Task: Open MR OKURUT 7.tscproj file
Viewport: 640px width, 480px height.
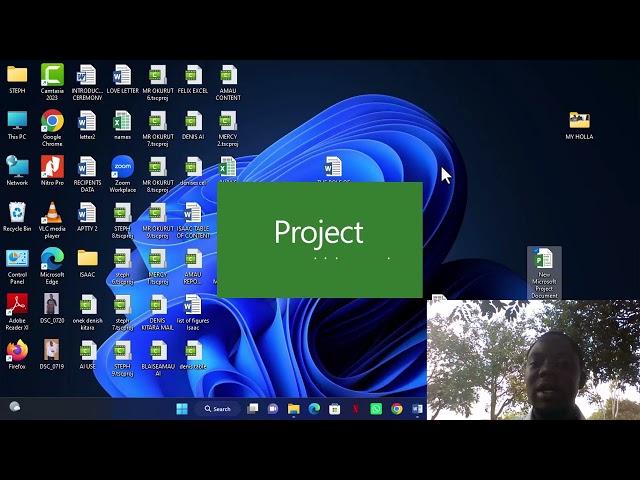Action: (x=158, y=128)
